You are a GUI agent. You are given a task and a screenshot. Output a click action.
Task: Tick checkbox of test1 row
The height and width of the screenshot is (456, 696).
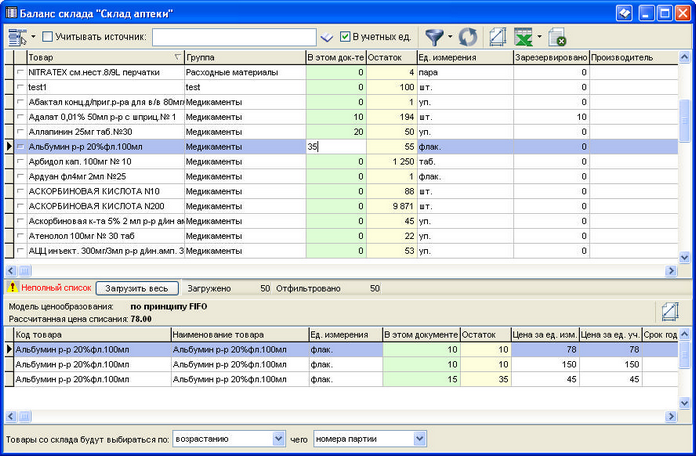click(20, 87)
